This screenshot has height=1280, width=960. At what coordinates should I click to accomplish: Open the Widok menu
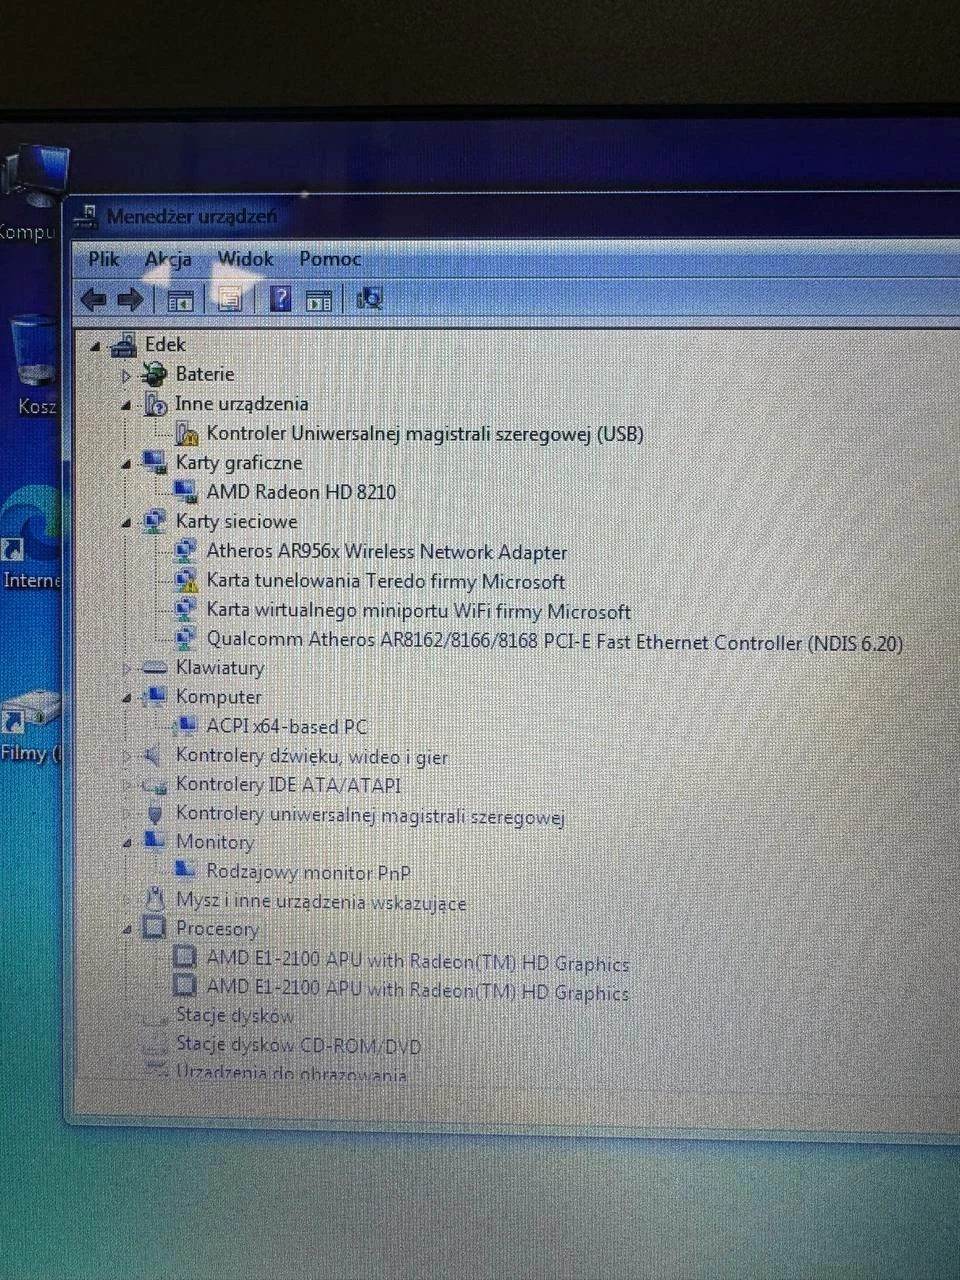245,259
